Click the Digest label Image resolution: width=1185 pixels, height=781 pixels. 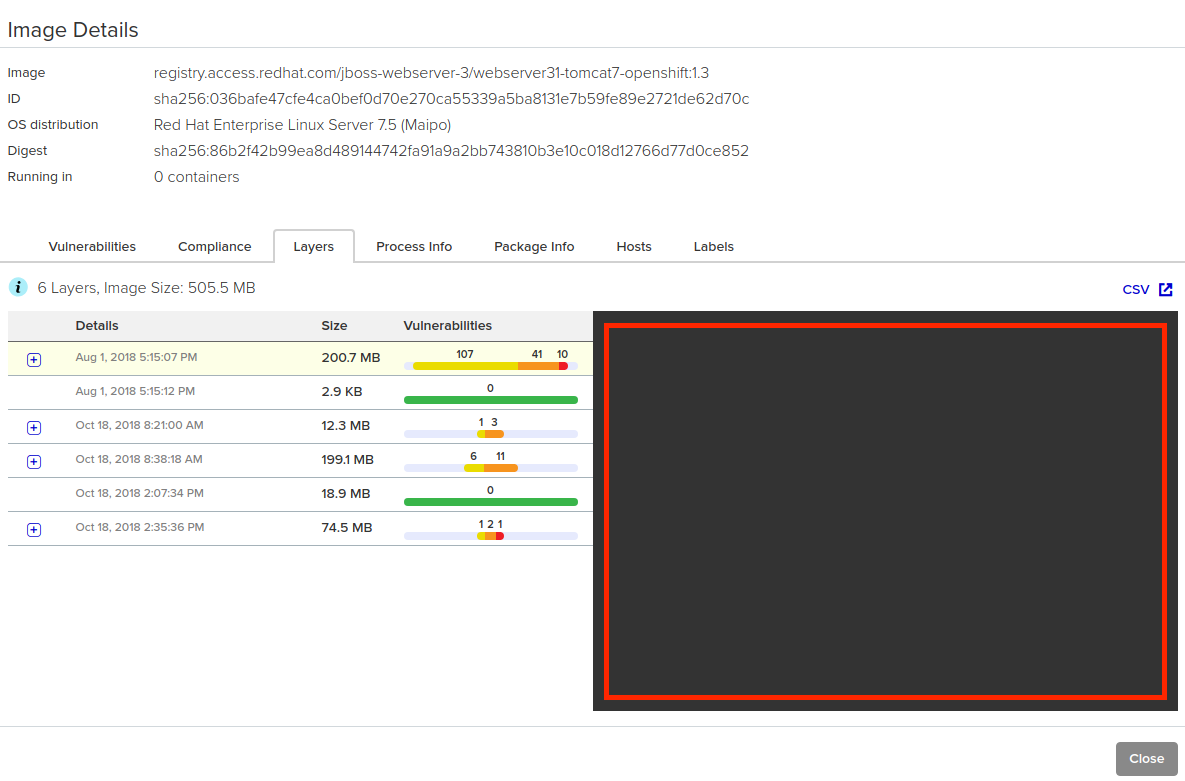click(27, 151)
